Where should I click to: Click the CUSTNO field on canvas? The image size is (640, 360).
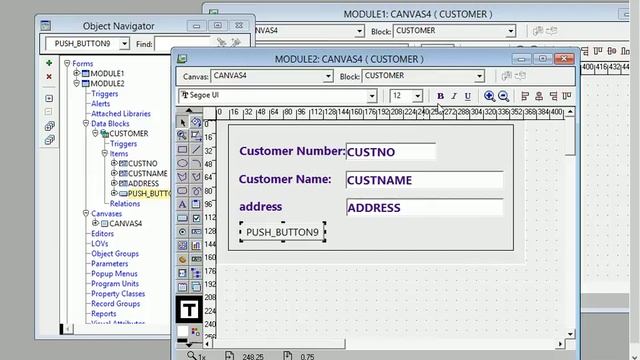click(391, 152)
